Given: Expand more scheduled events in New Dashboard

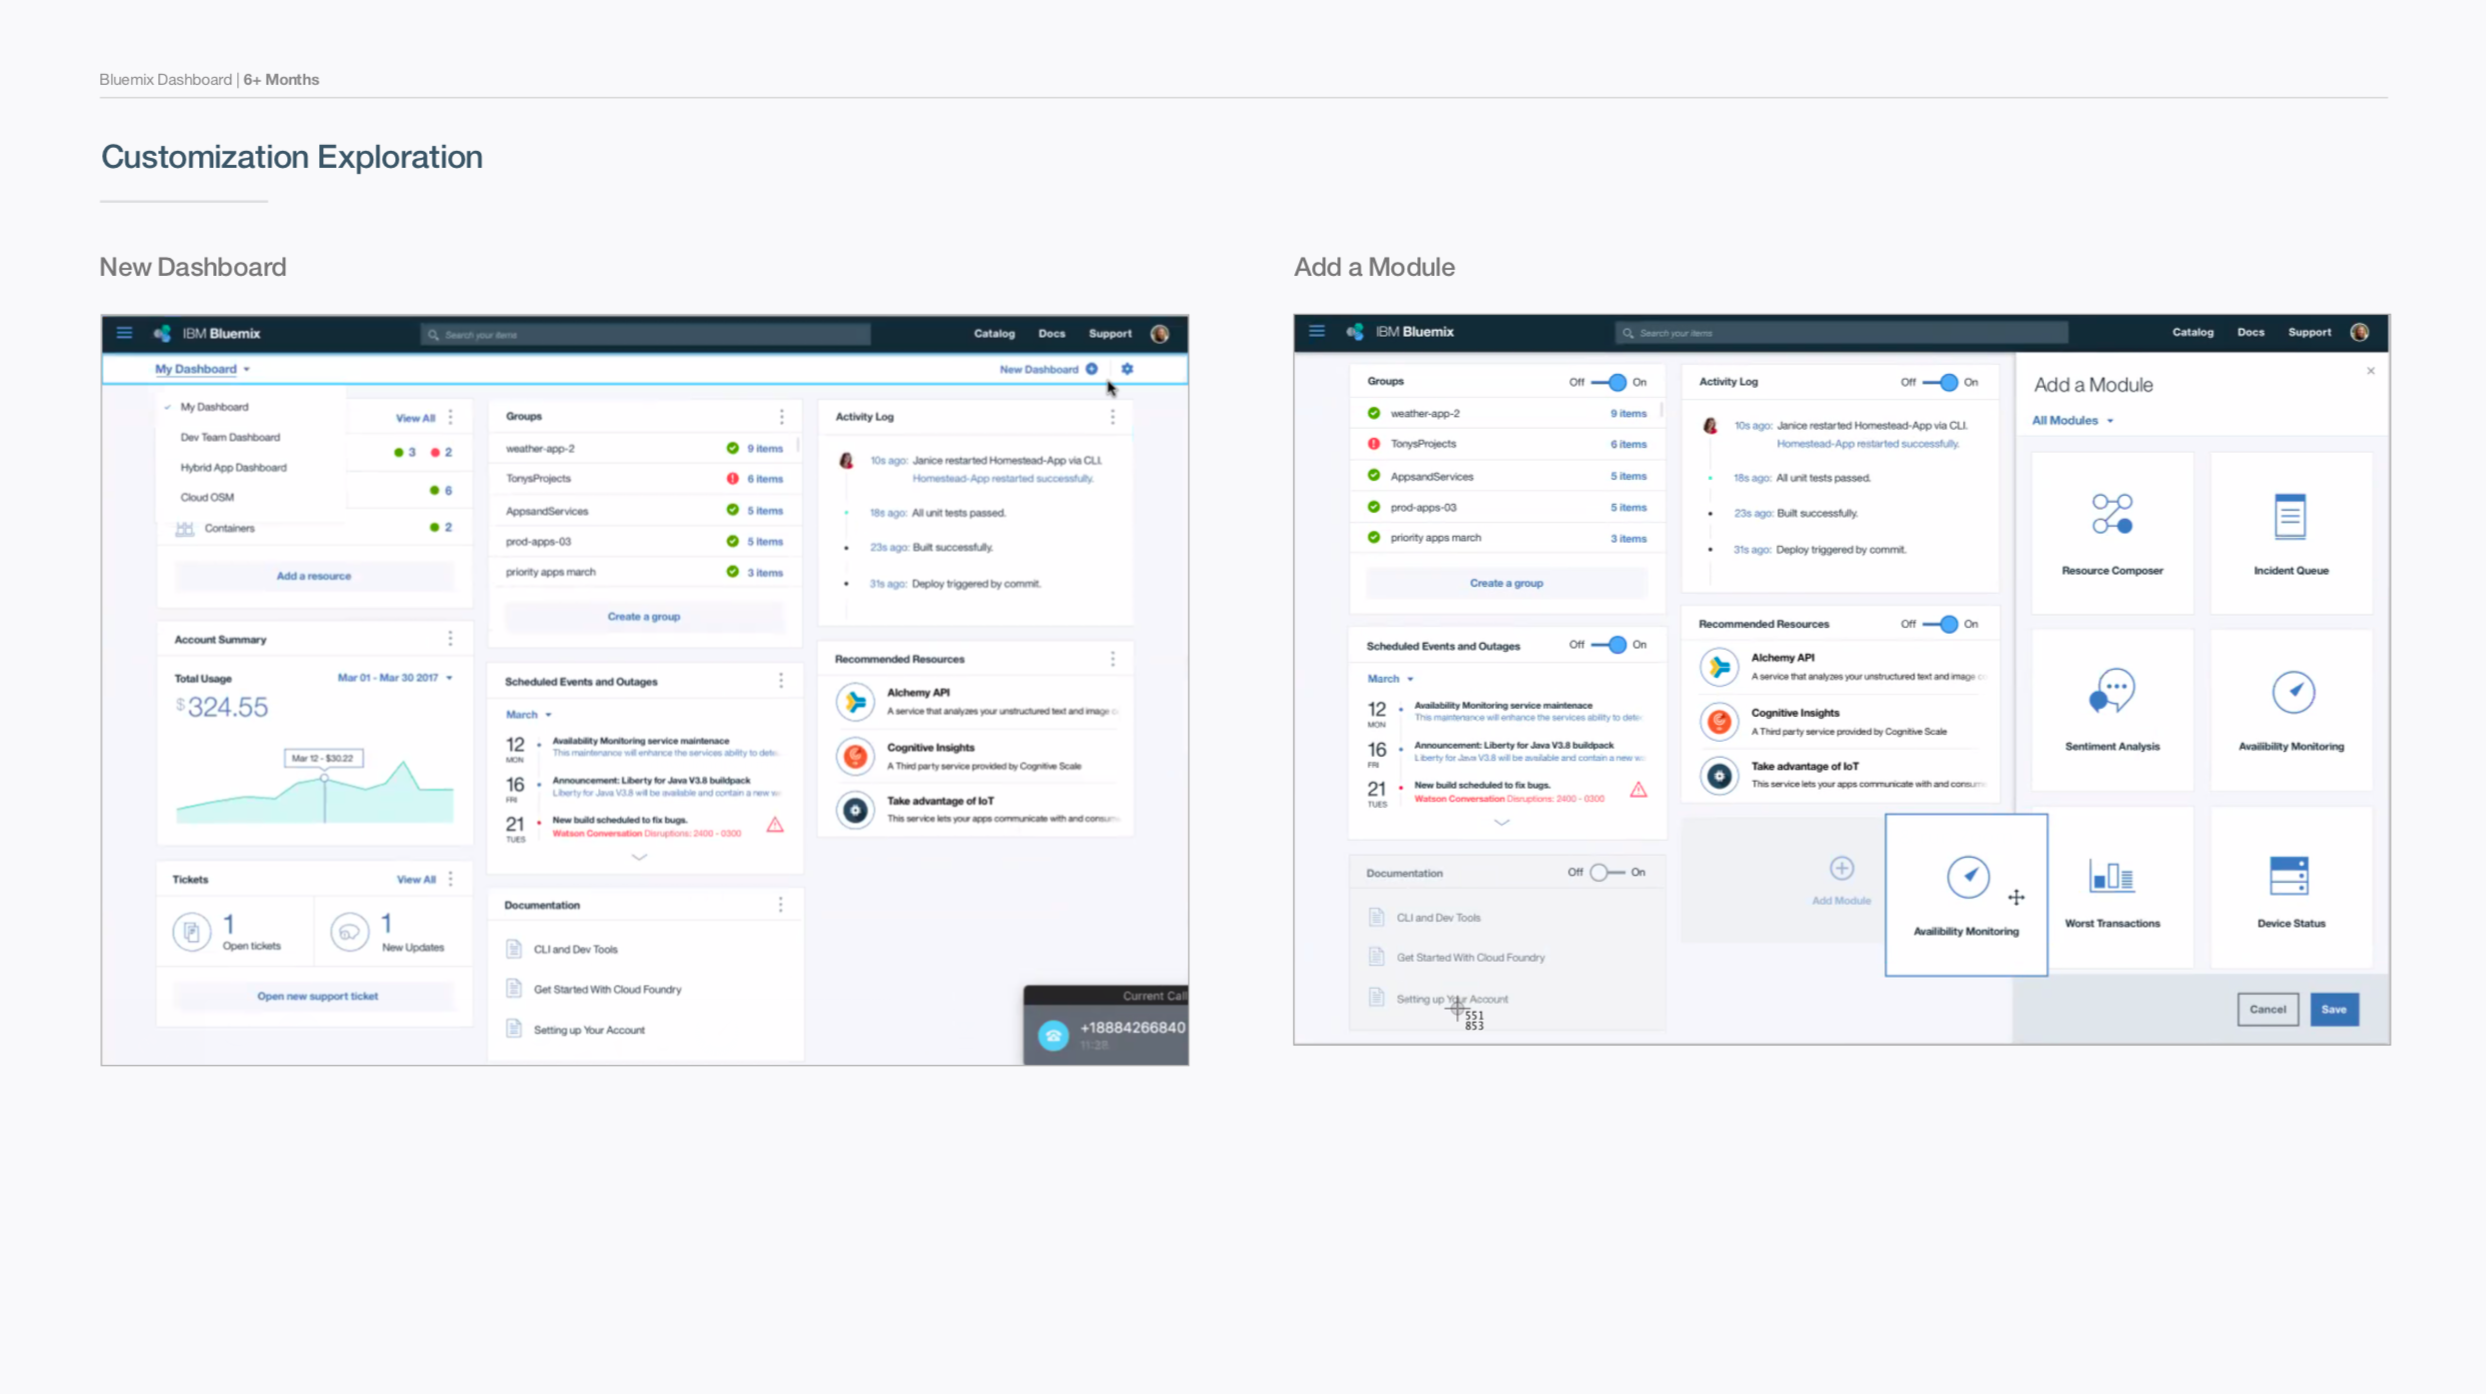Looking at the screenshot, I should pos(639,857).
